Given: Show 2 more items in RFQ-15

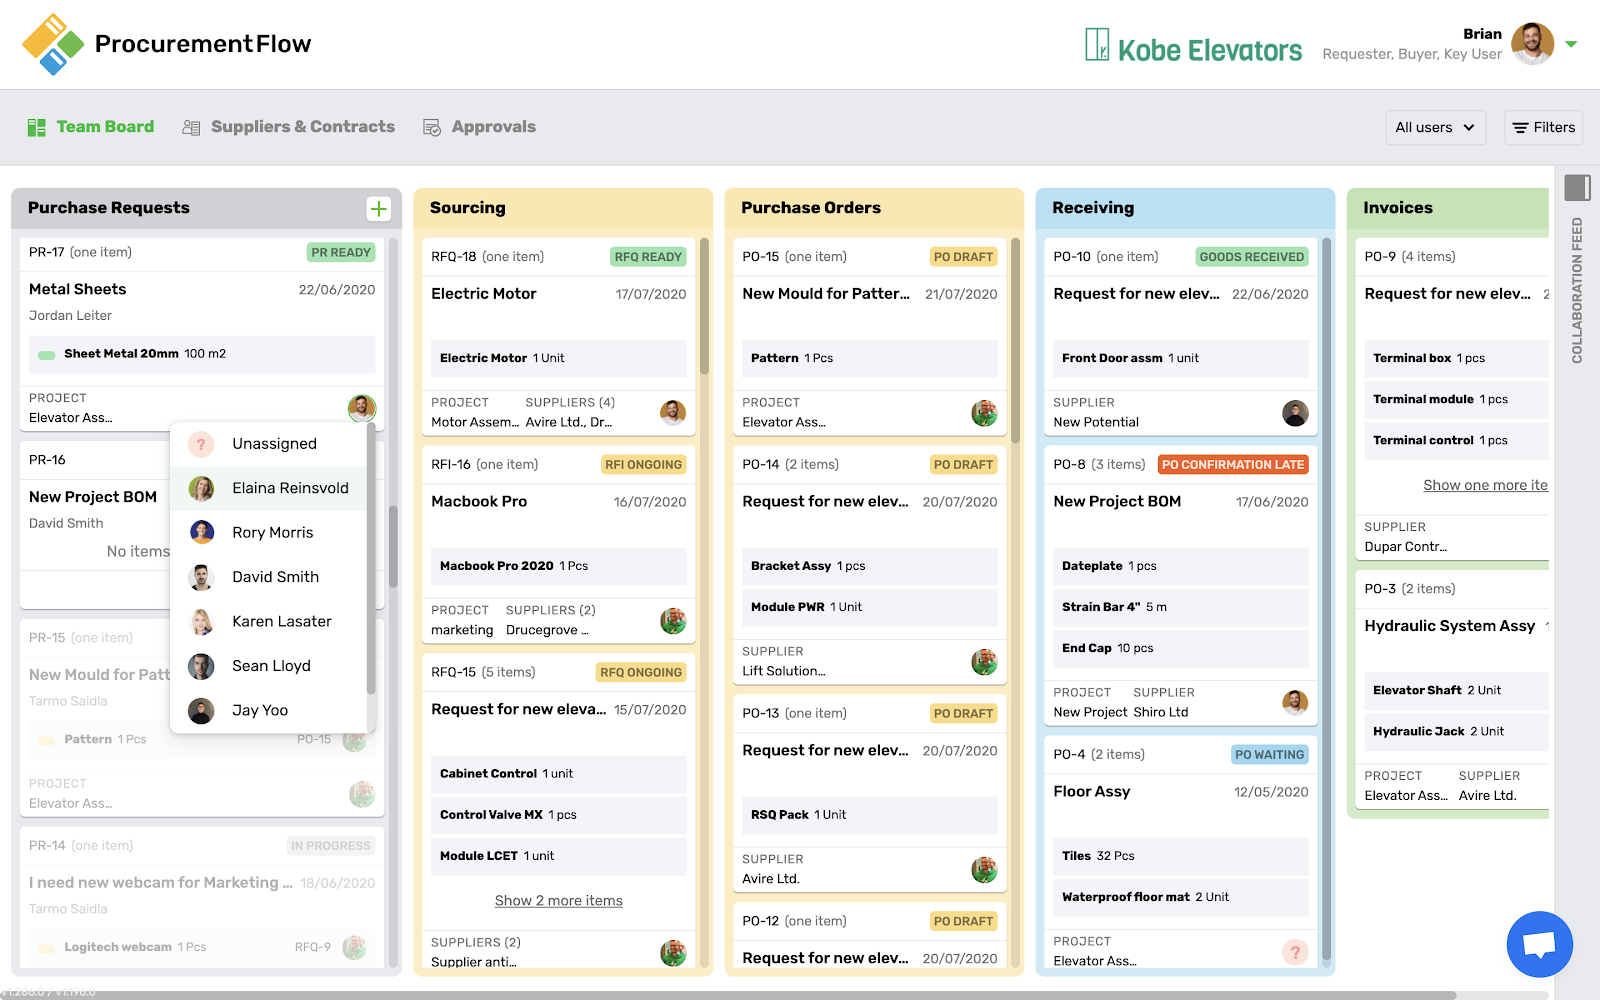Looking at the screenshot, I should 559,901.
